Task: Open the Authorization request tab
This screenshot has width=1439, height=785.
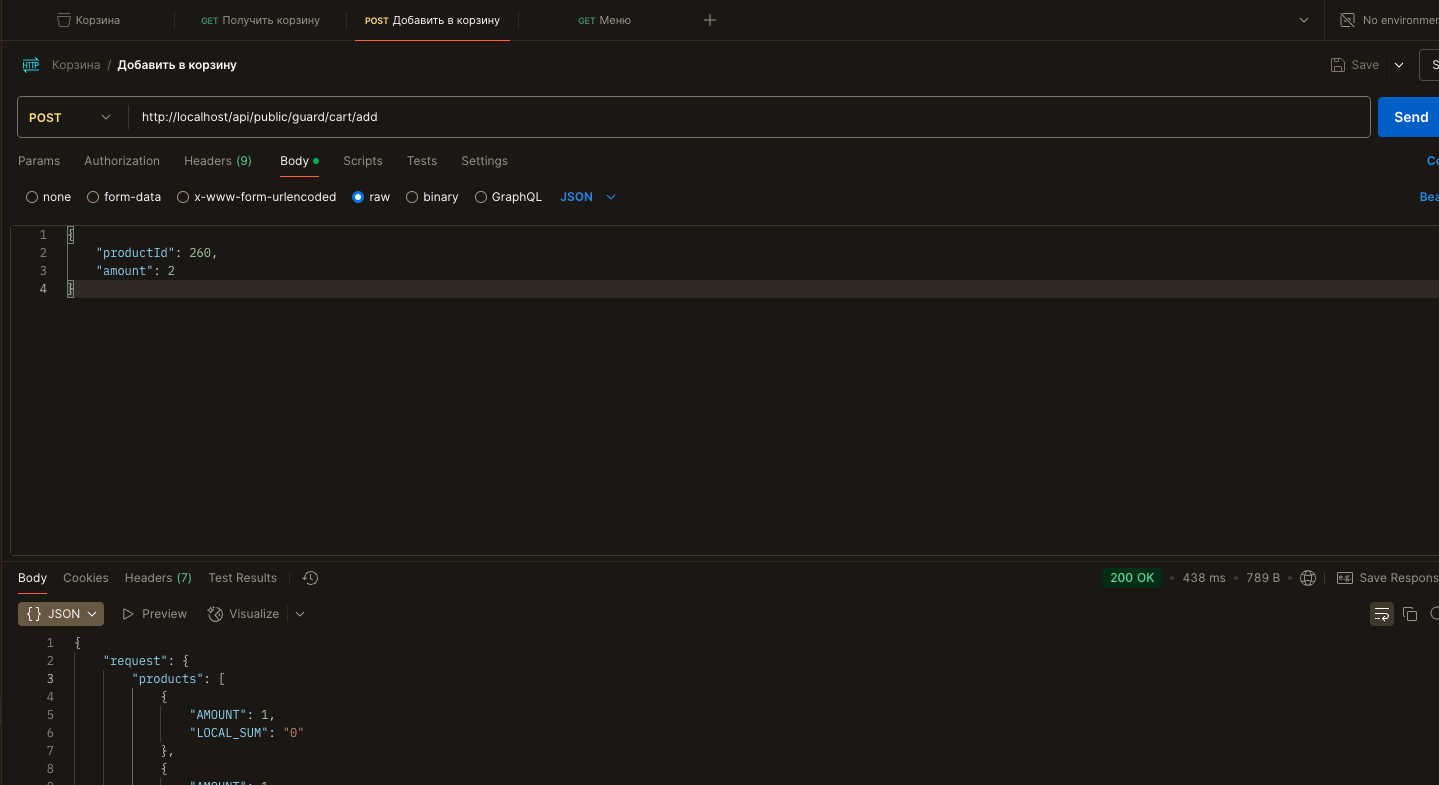Action: coord(122,161)
